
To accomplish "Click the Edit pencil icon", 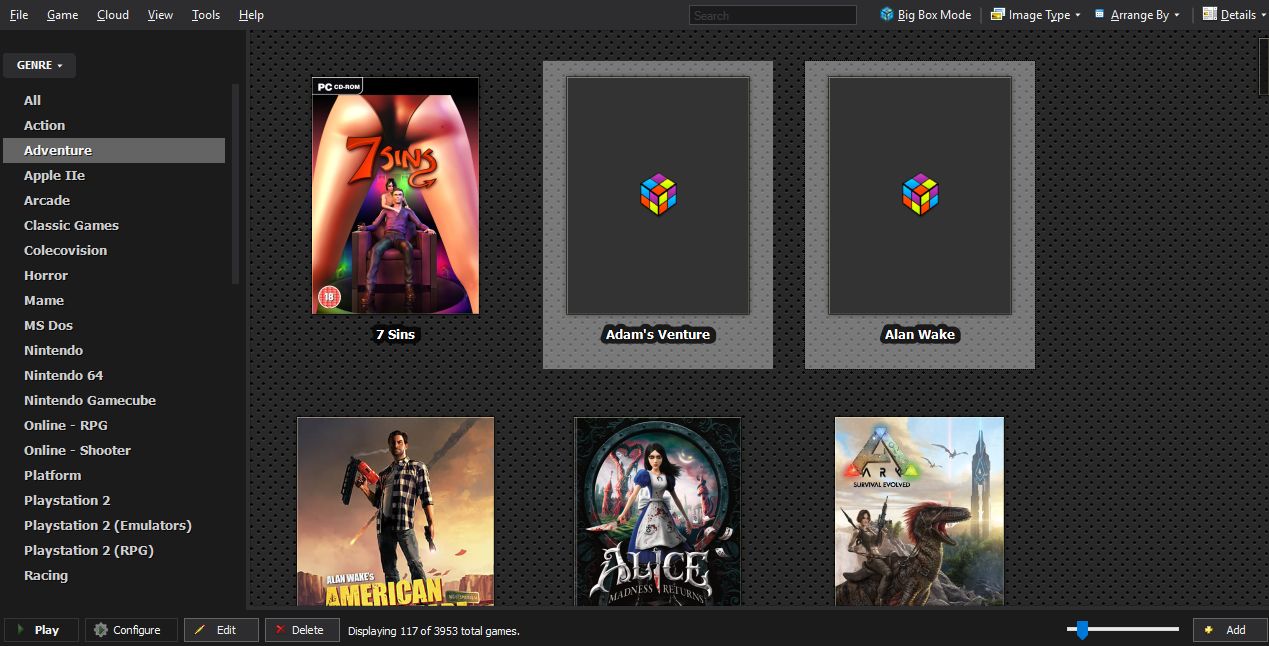I will click(x=200, y=630).
